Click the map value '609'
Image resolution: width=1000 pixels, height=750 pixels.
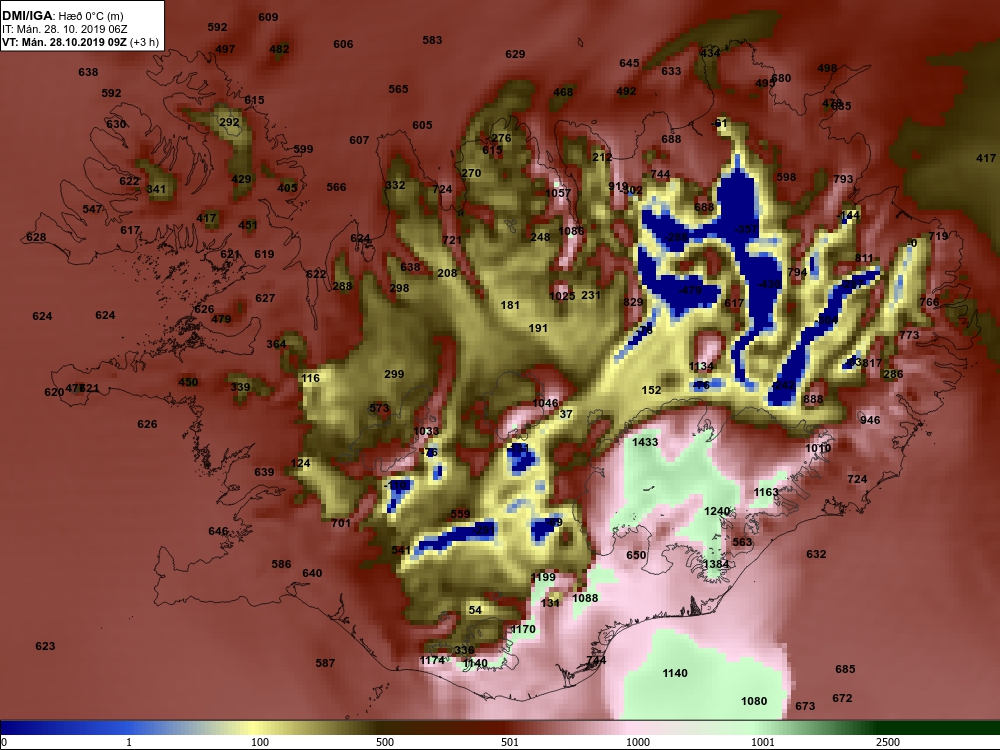tap(268, 17)
